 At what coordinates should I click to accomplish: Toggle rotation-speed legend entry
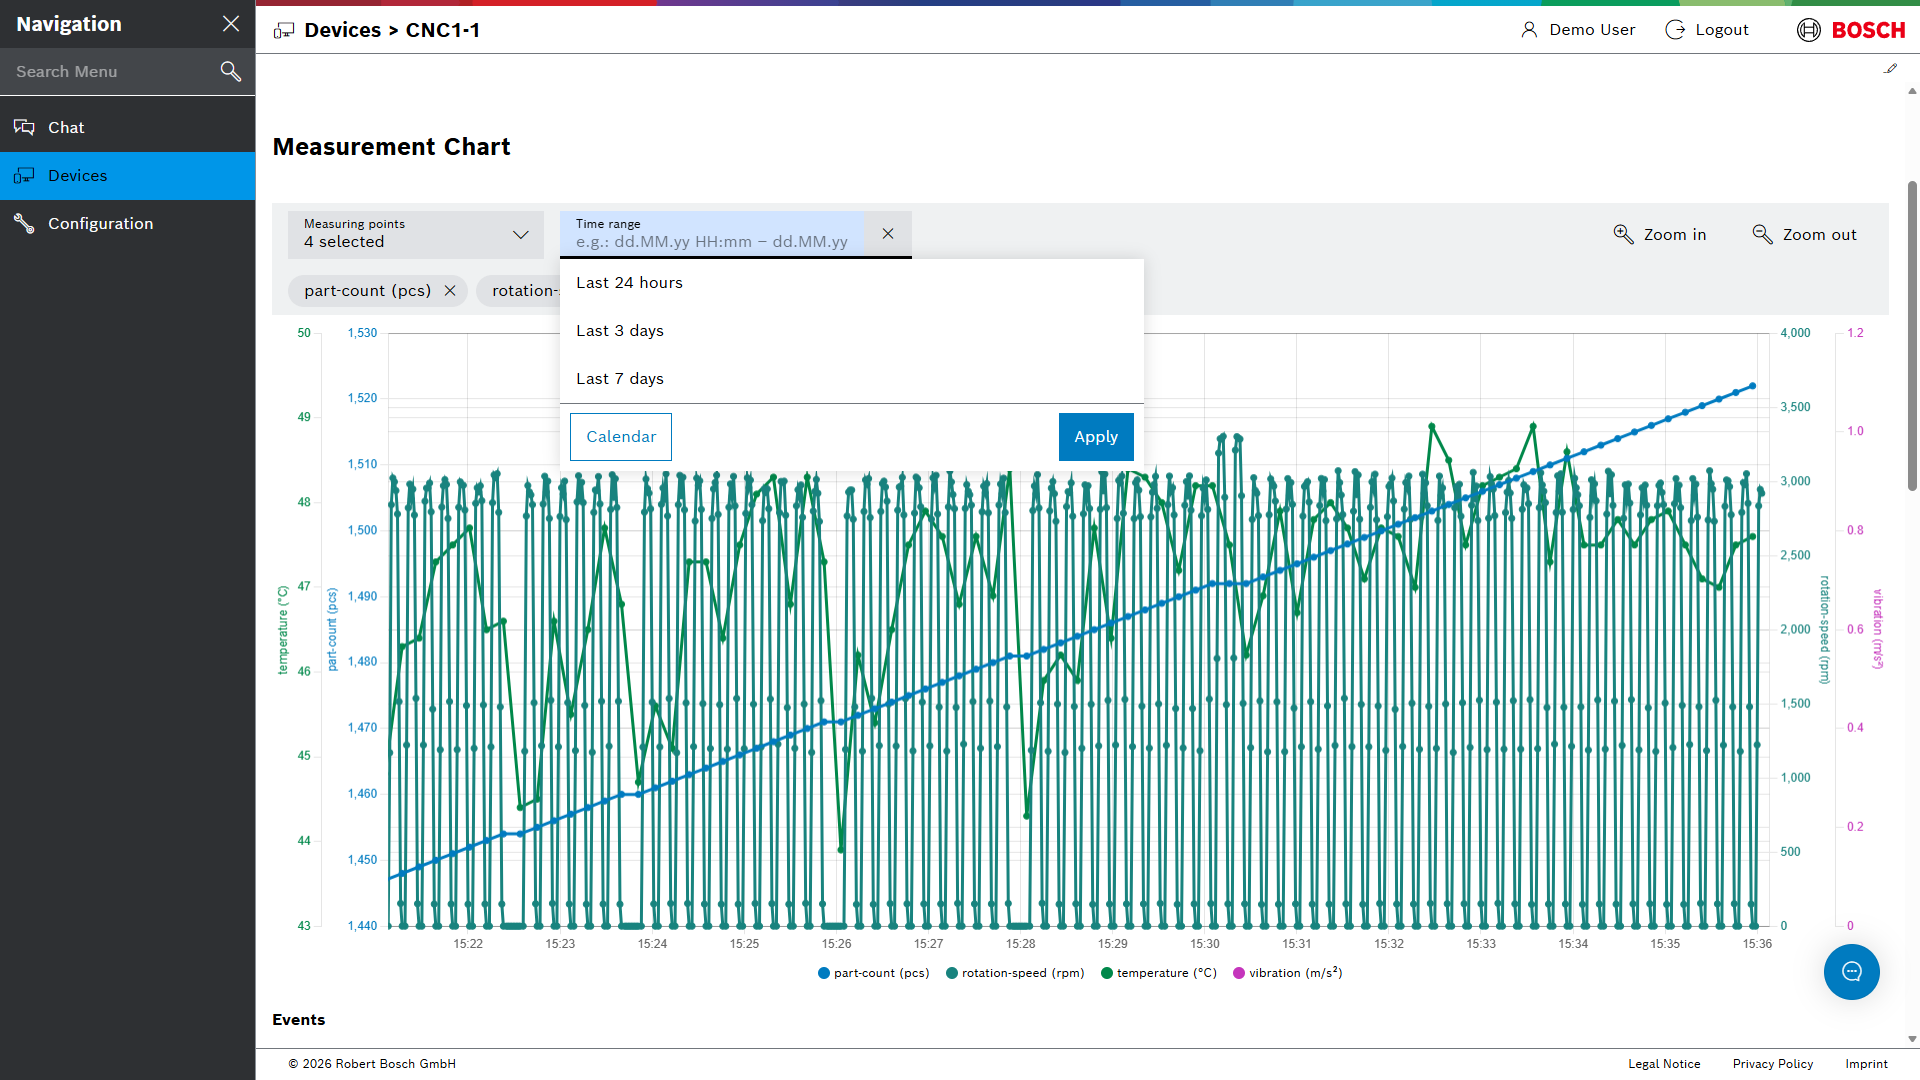1015,973
